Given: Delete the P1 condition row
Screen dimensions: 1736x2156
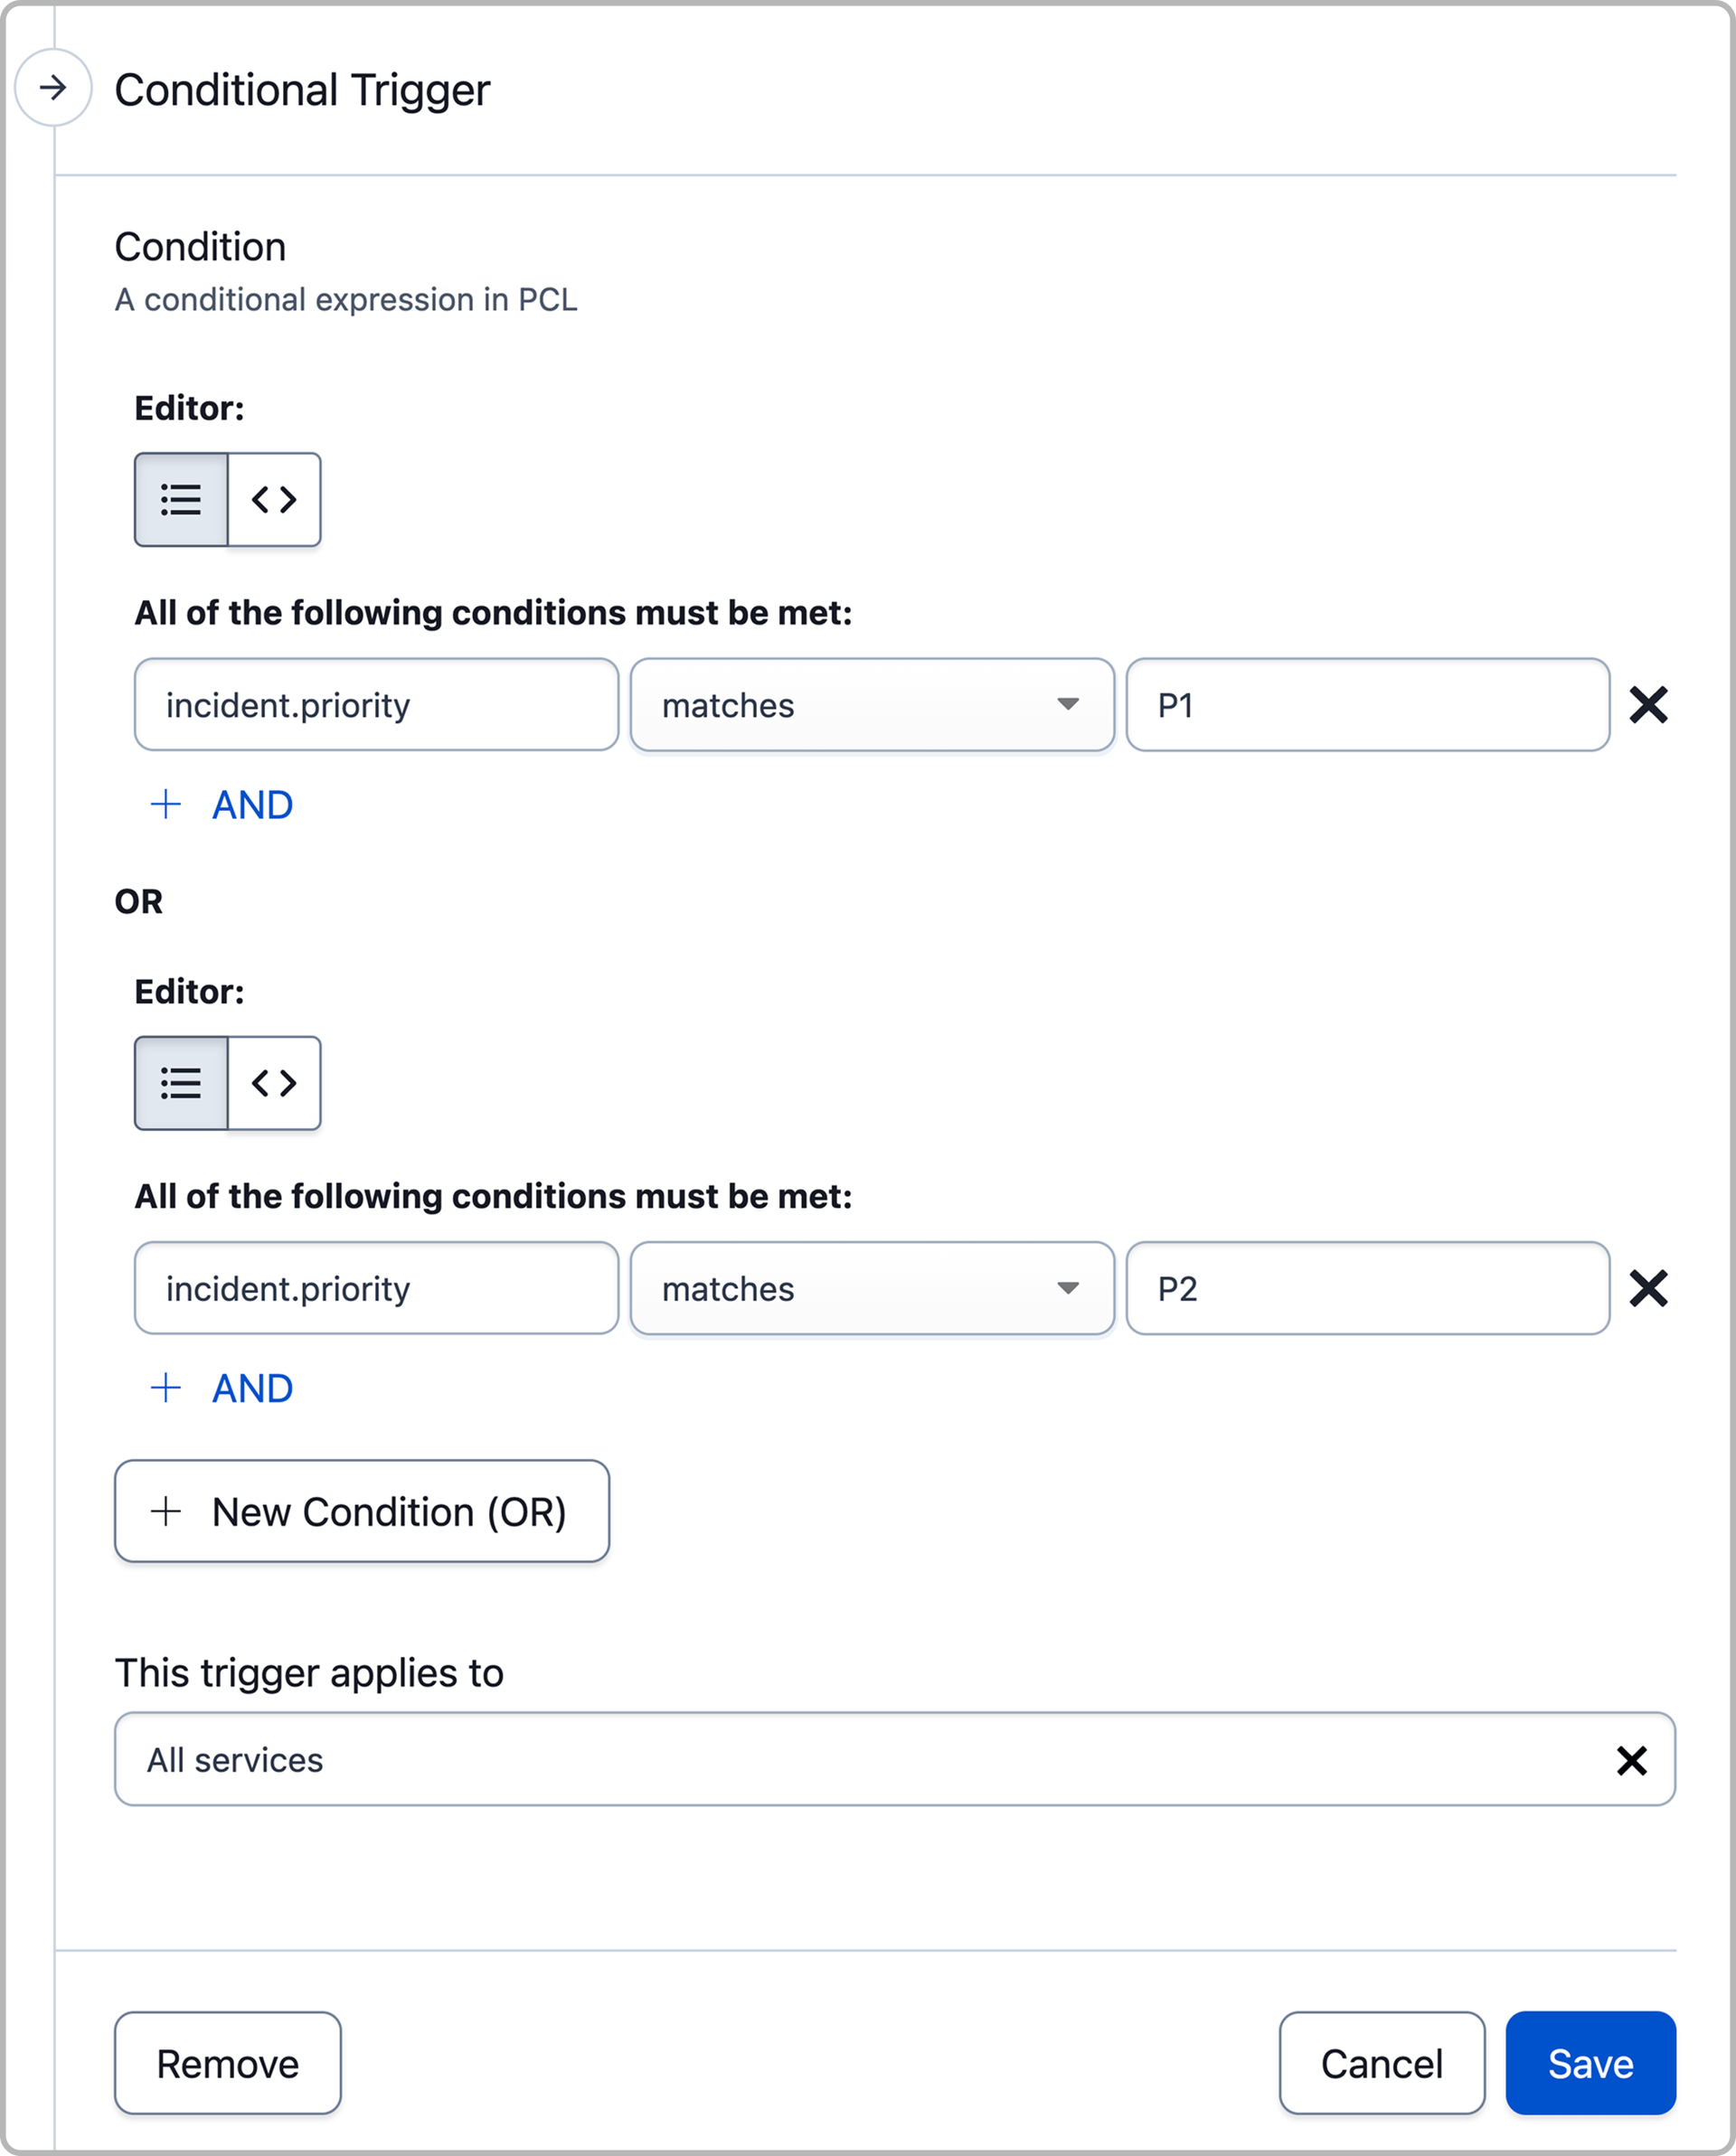Looking at the screenshot, I should [1648, 705].
